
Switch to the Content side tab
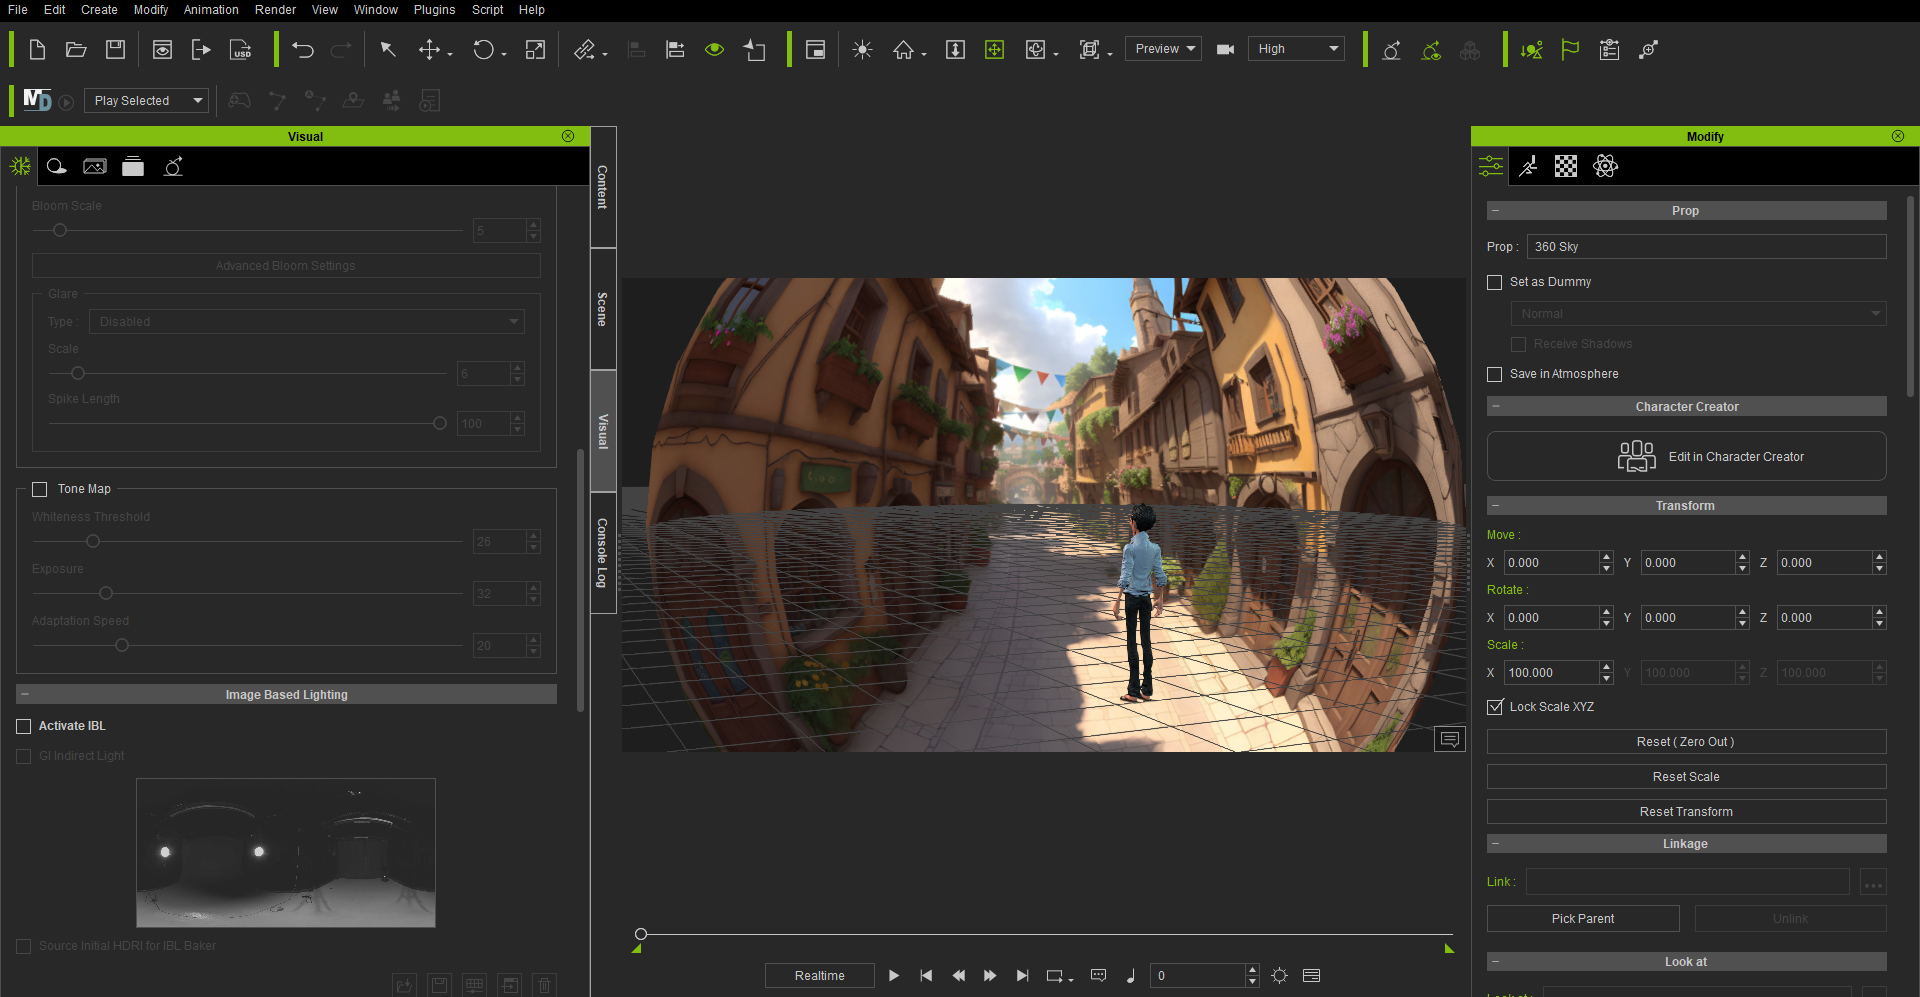[603, 187]
